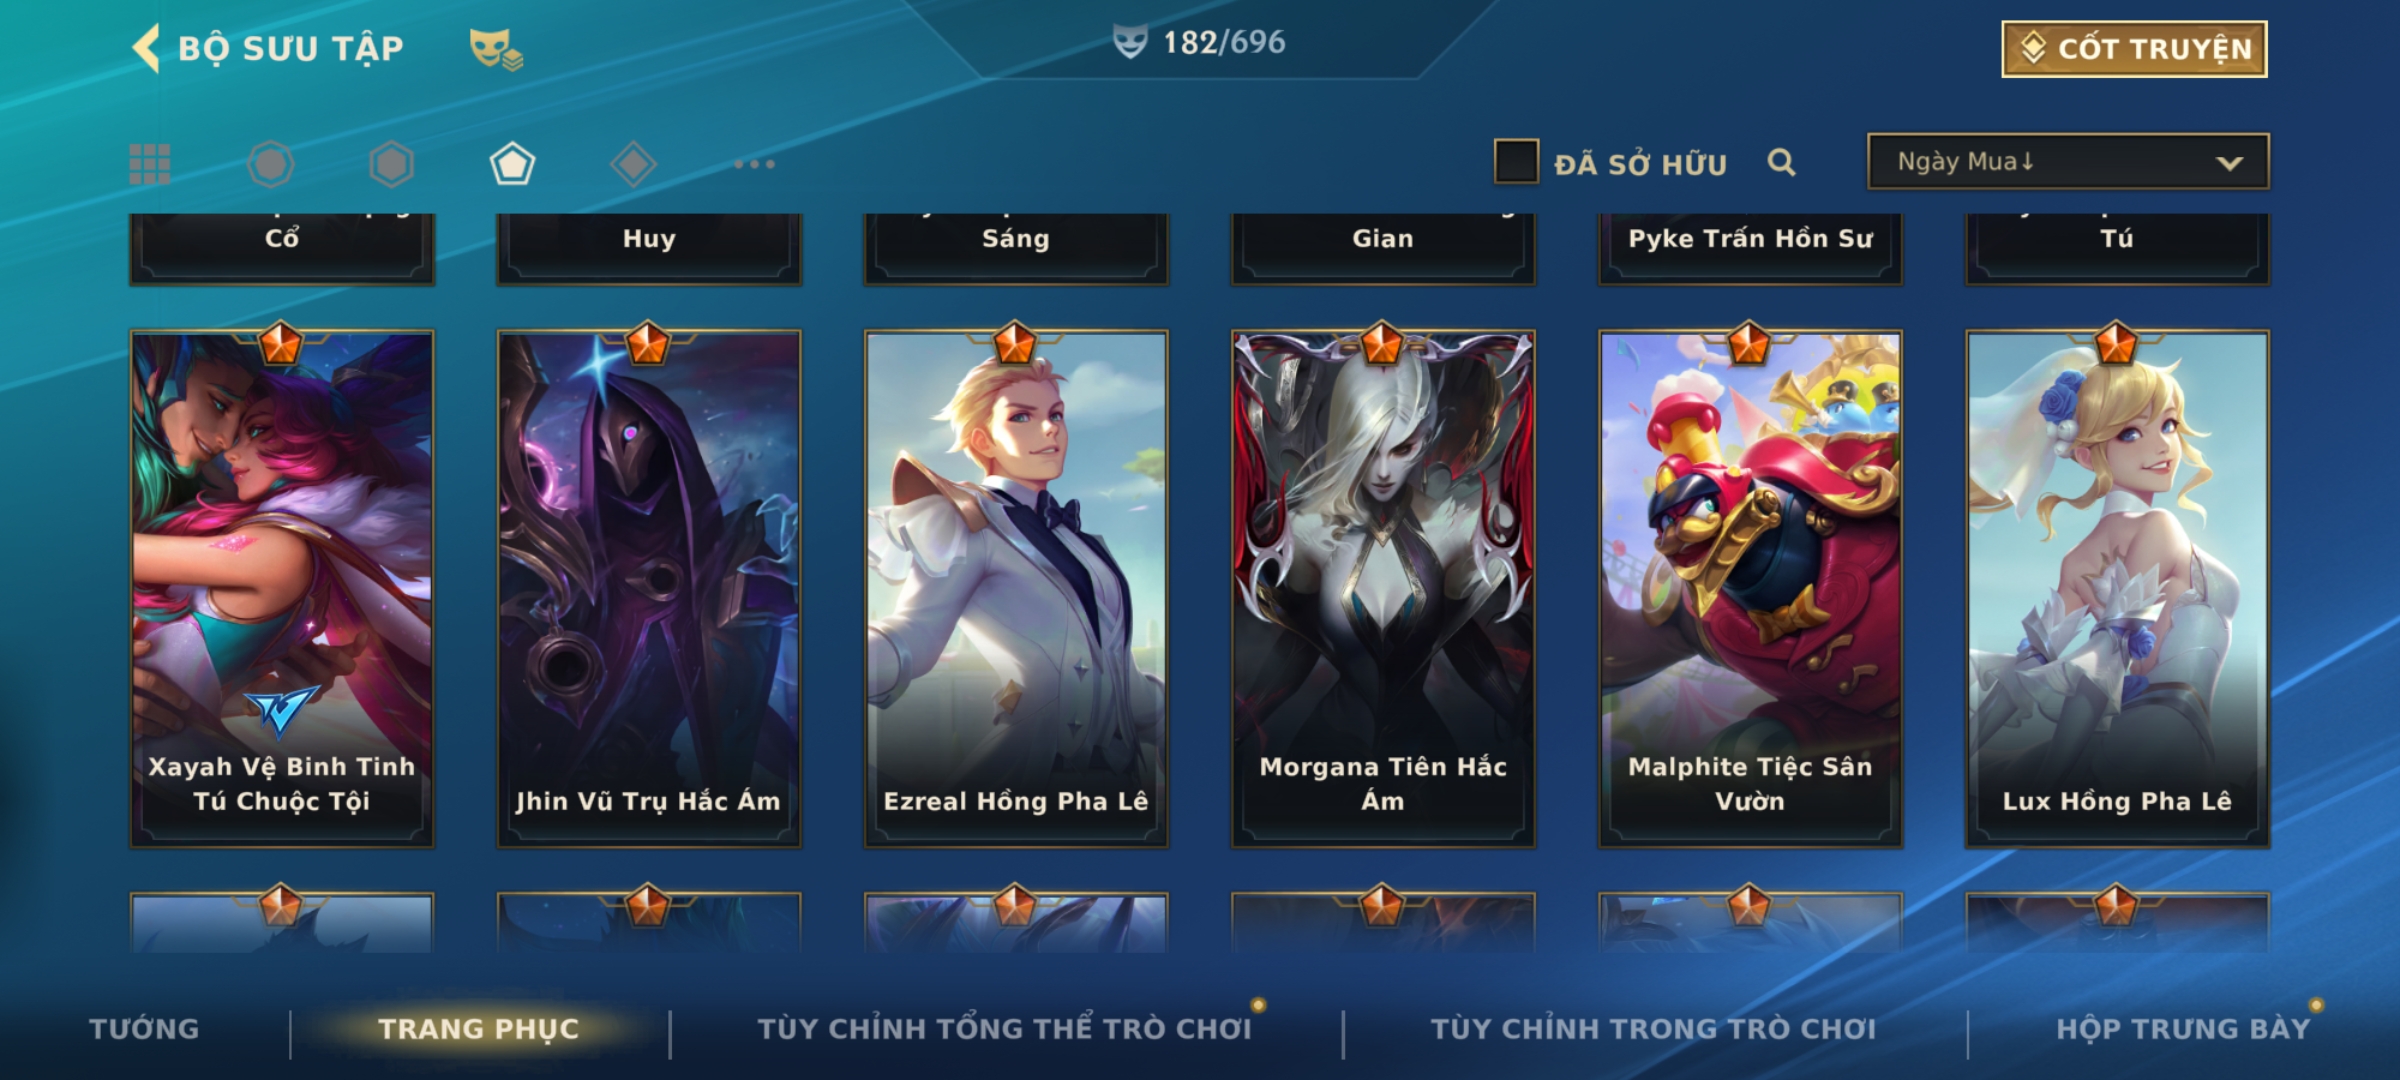This screenshot has width=2400, height=1080.
Task: Select the all-skins grid filter icon
Action: click(x=150, y=164)
